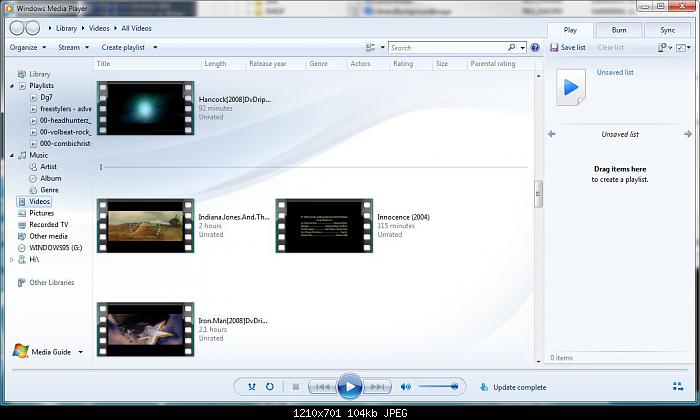Select Album under Music

click(x=50, y=178)
